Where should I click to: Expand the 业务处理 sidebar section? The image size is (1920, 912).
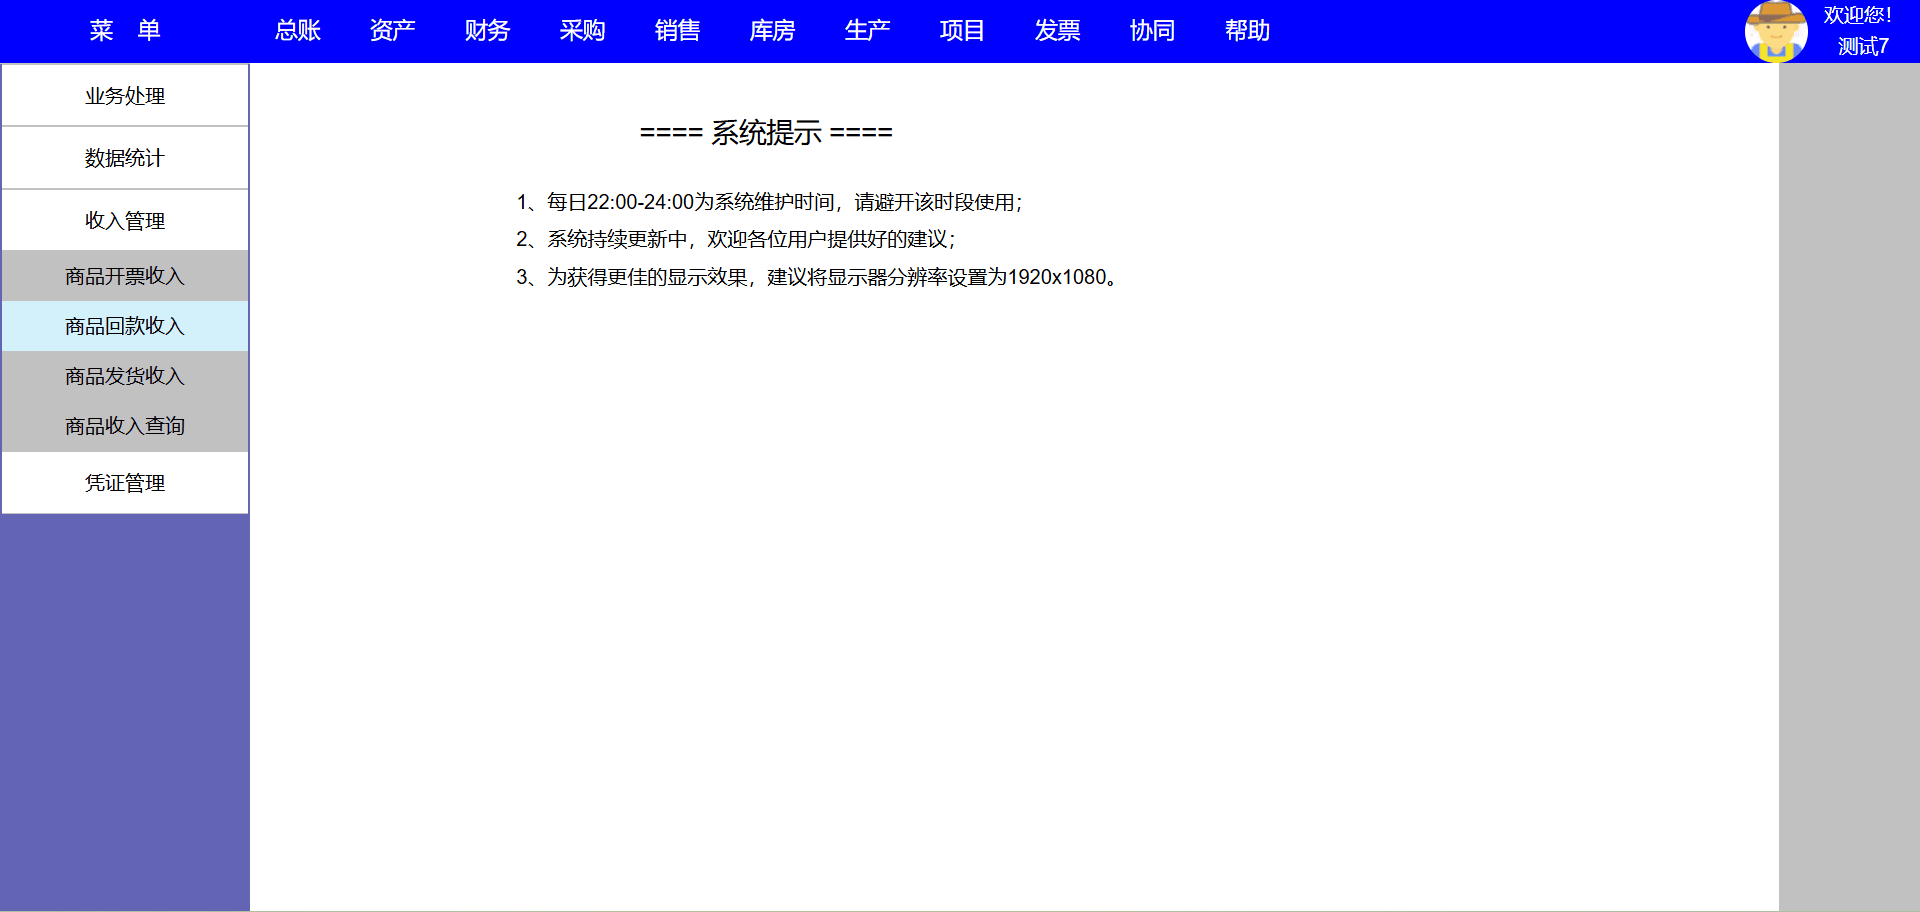(x=125, y=96)
